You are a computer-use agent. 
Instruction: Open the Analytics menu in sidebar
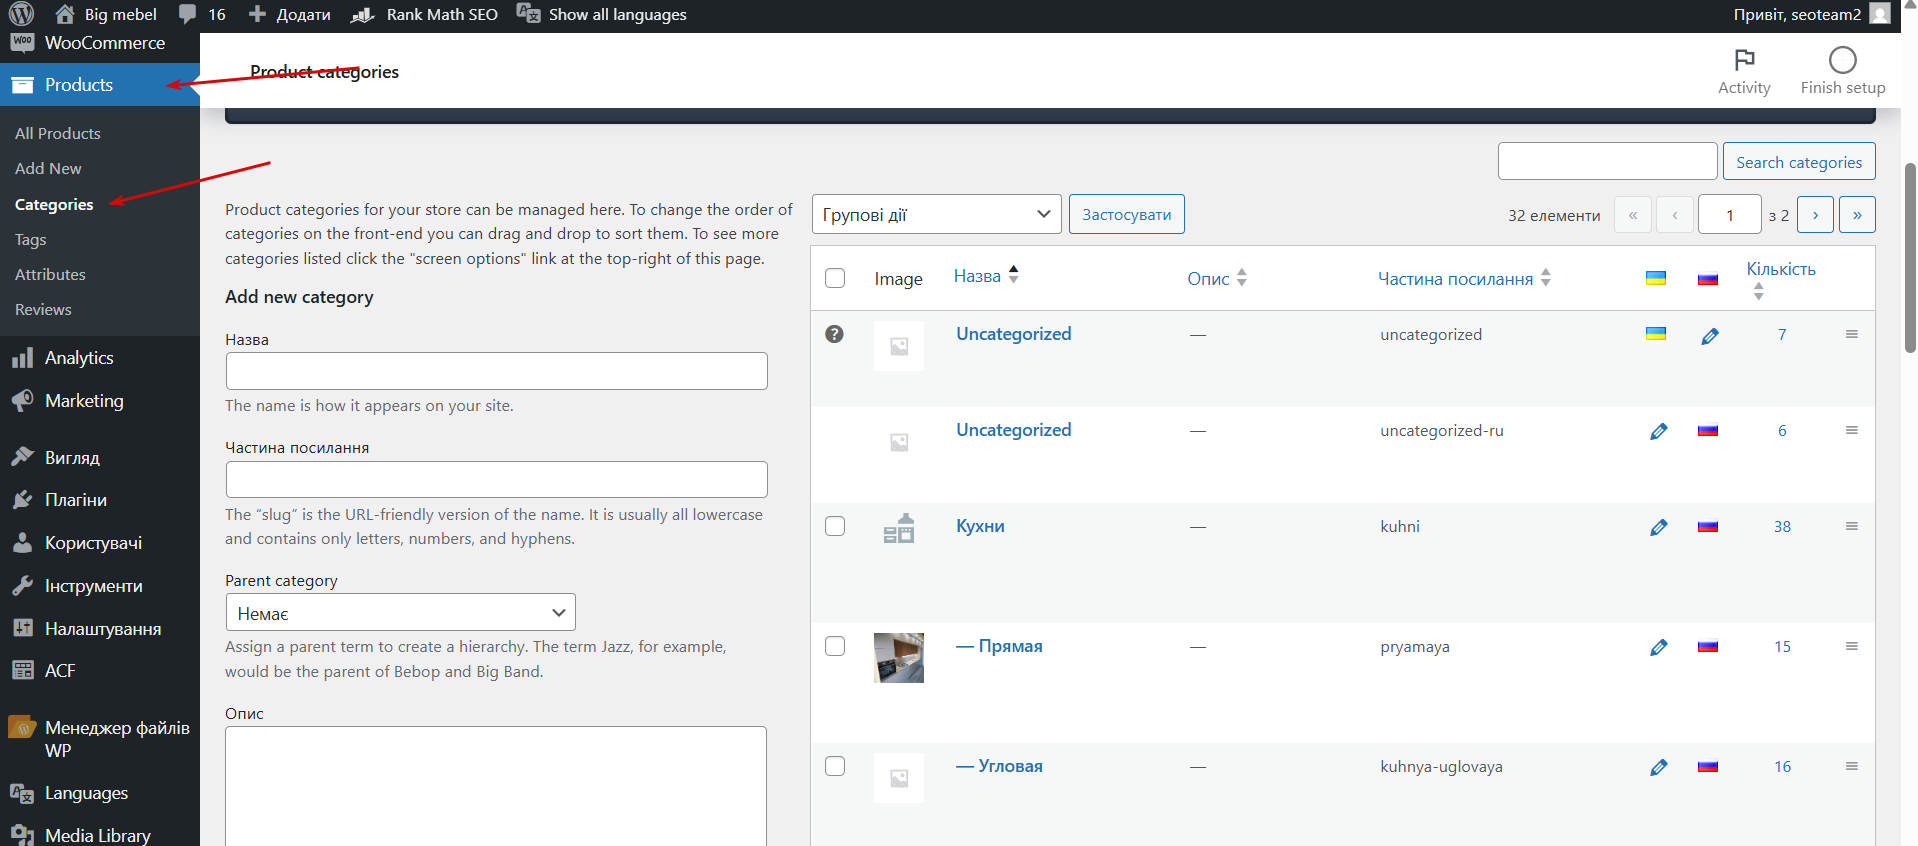pyautogui.click(x=79, y=358)
